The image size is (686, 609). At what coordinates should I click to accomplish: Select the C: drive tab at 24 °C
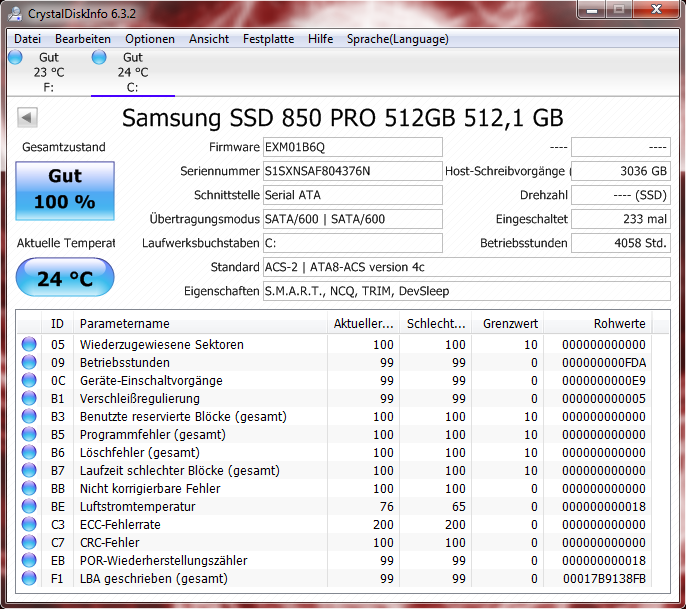click(133, 72)
